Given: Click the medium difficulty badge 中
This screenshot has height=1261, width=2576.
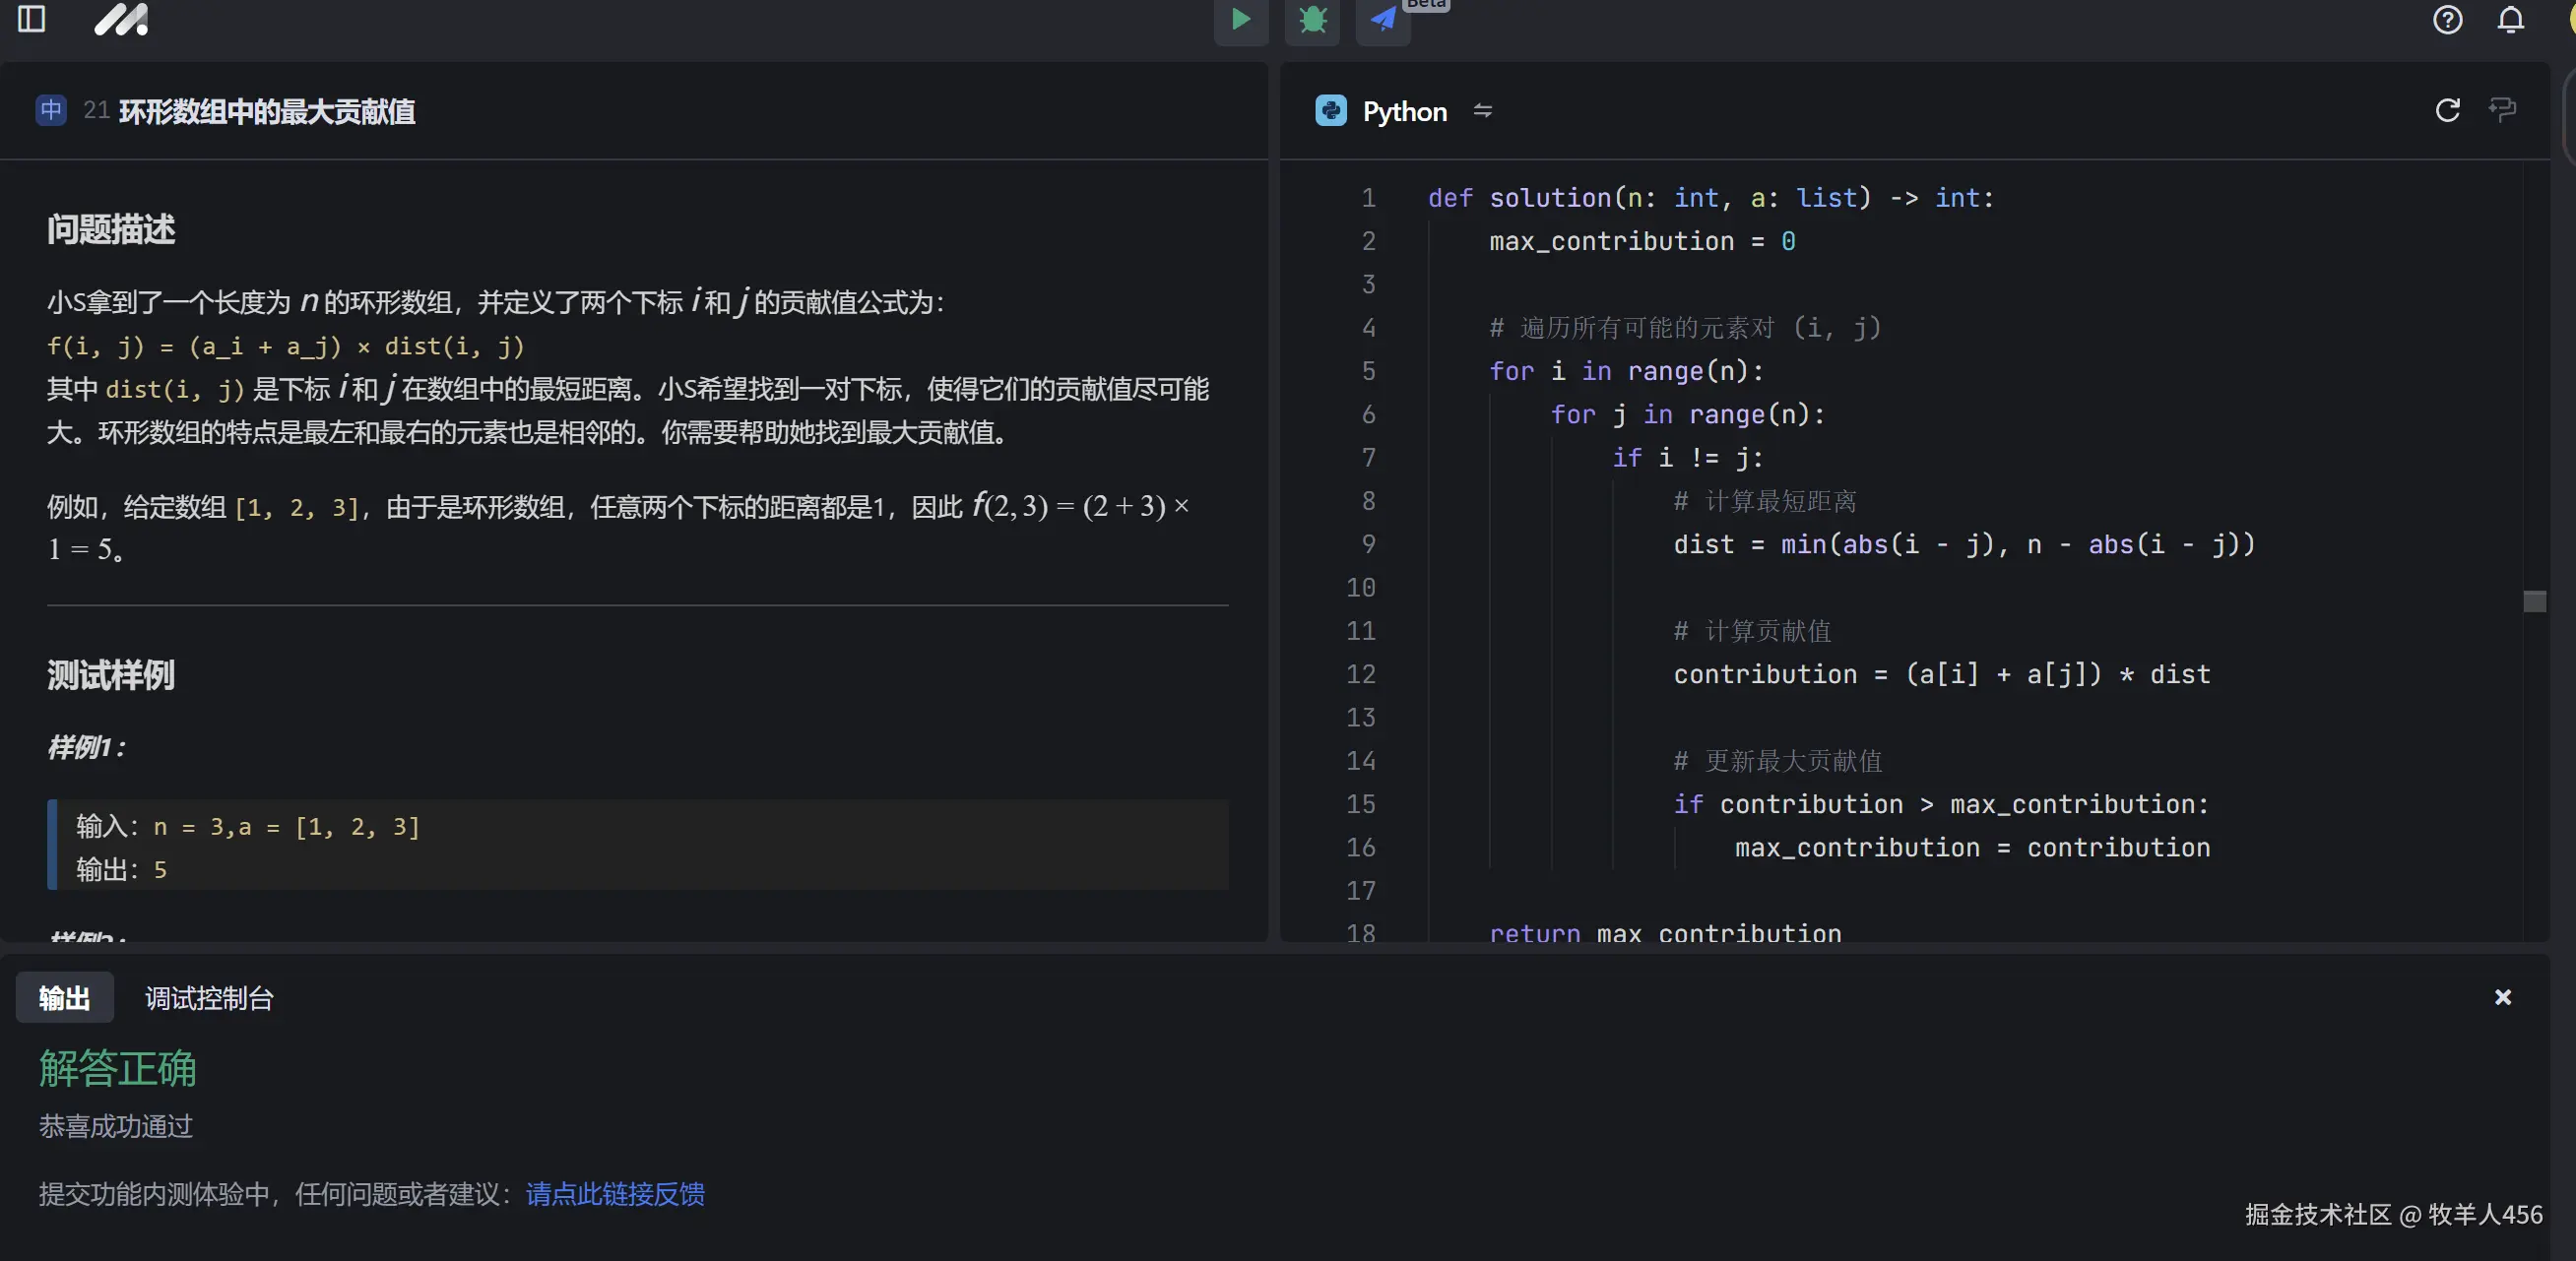Looking at the screenshot, I should [51, 110].
